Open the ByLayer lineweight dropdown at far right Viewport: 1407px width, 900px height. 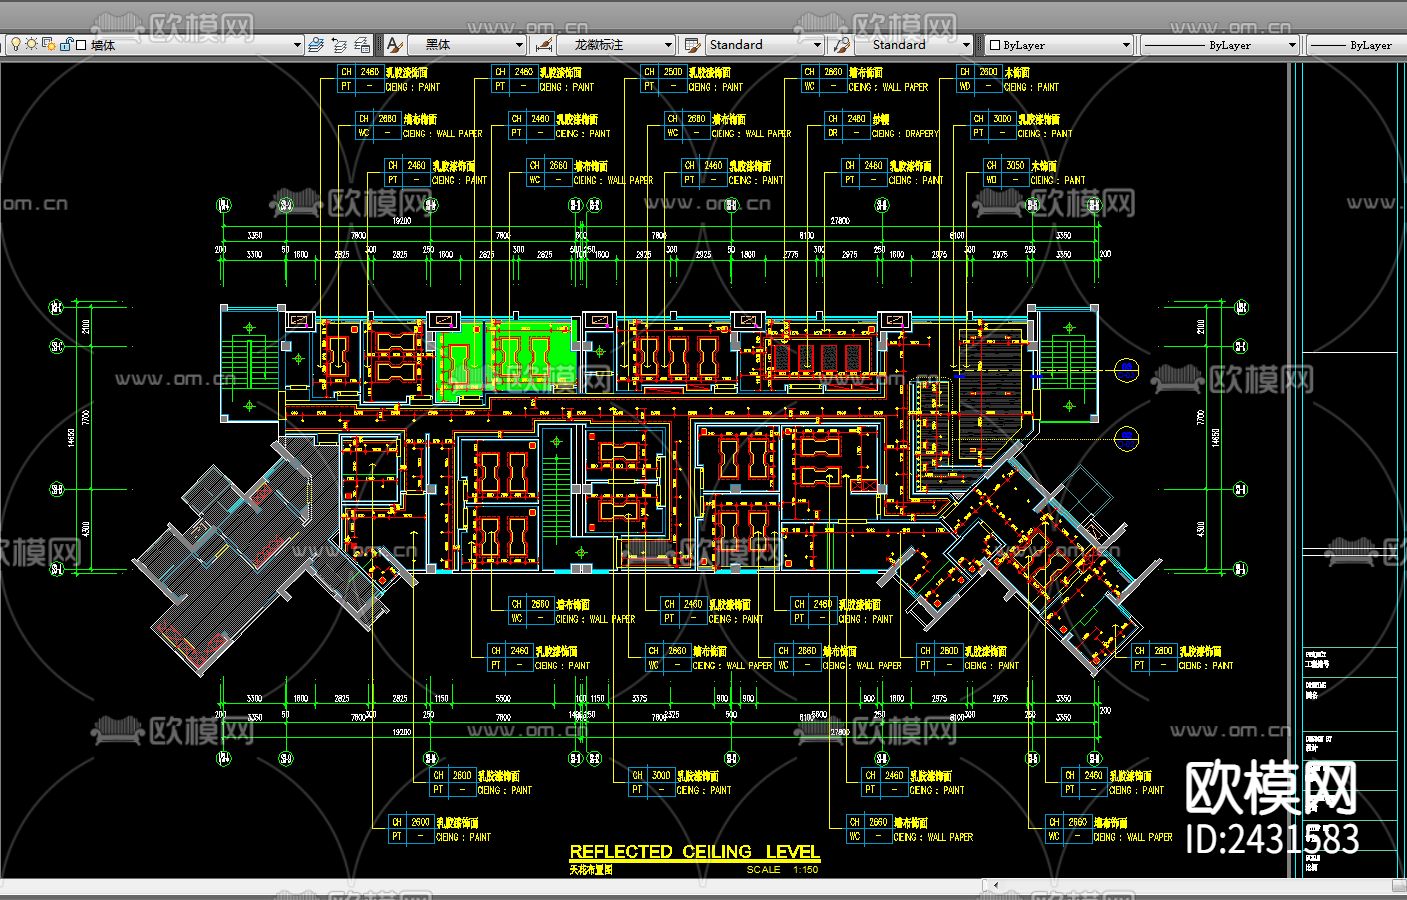tap(1357, 45)
